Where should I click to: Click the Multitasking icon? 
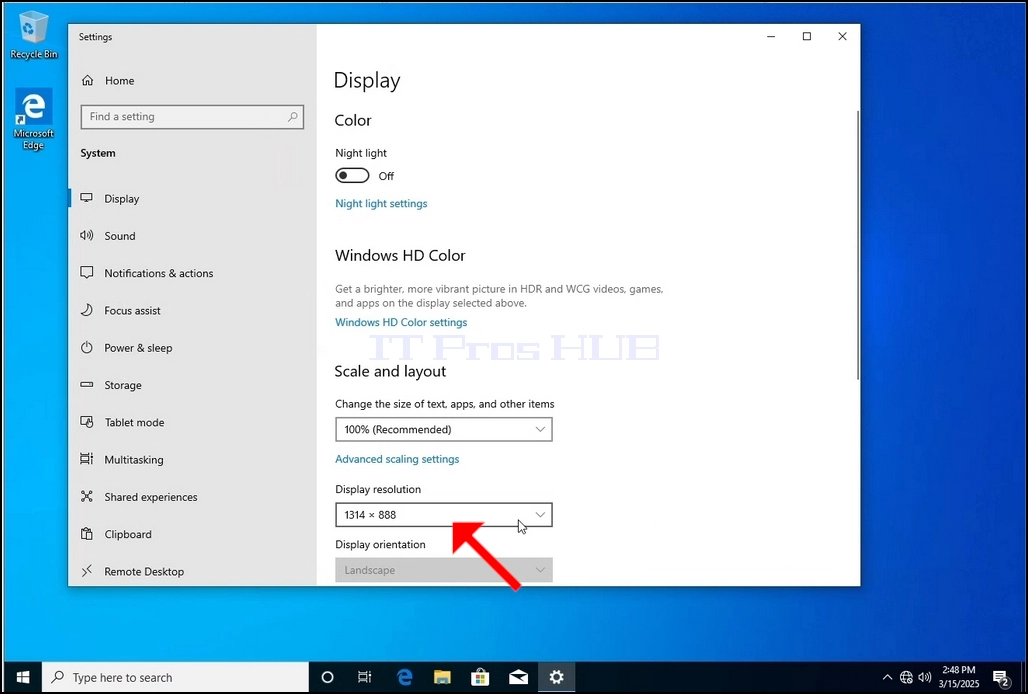[87, 459]
